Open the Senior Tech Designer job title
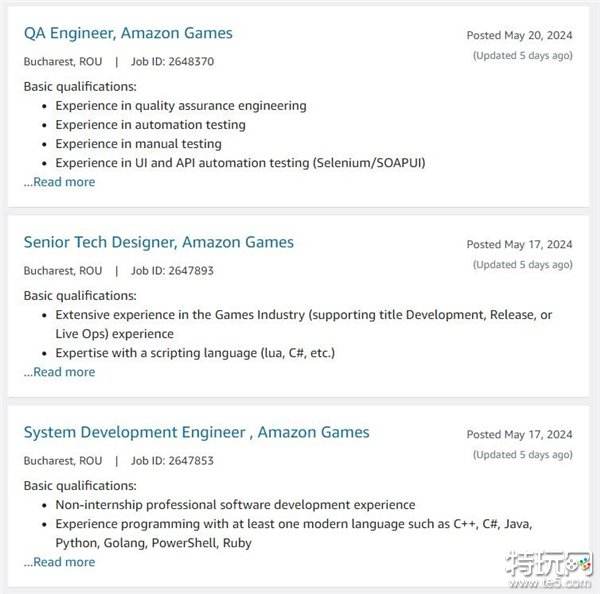The height and width of the screenshot is (594, 600). point(159,242)
